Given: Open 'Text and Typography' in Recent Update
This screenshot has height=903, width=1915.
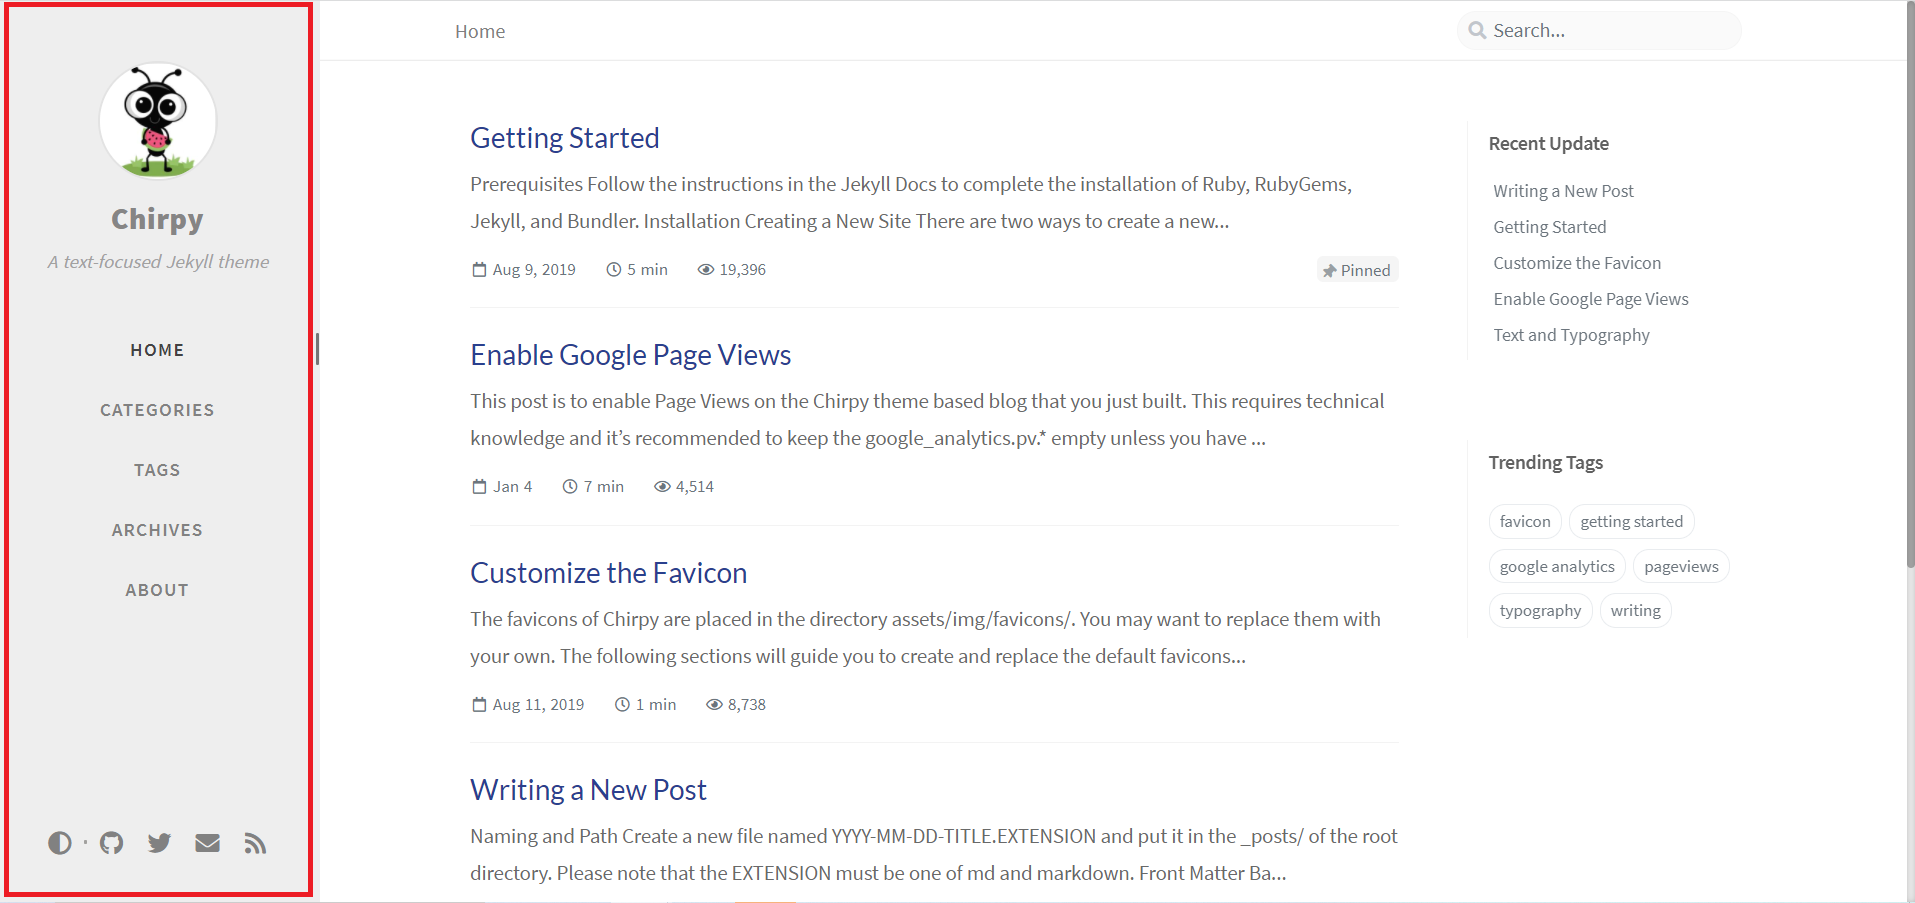Looking at the screenshot, I should (1571, 335).
